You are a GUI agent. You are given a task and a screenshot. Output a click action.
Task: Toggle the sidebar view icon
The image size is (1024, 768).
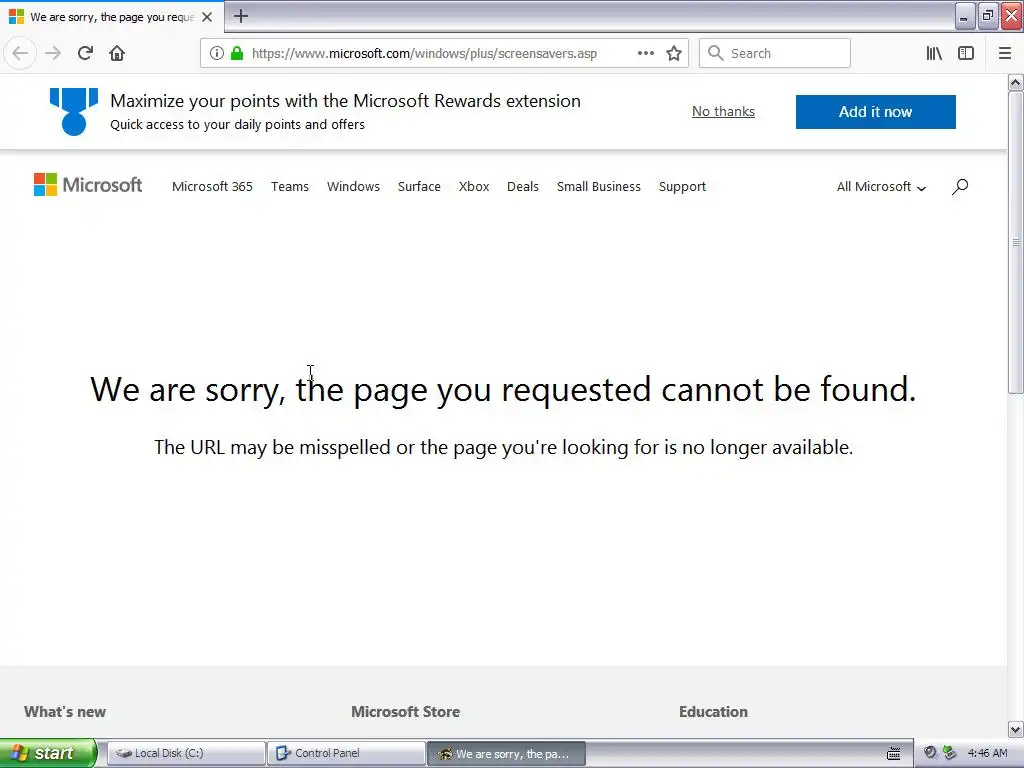click(966, 53)
